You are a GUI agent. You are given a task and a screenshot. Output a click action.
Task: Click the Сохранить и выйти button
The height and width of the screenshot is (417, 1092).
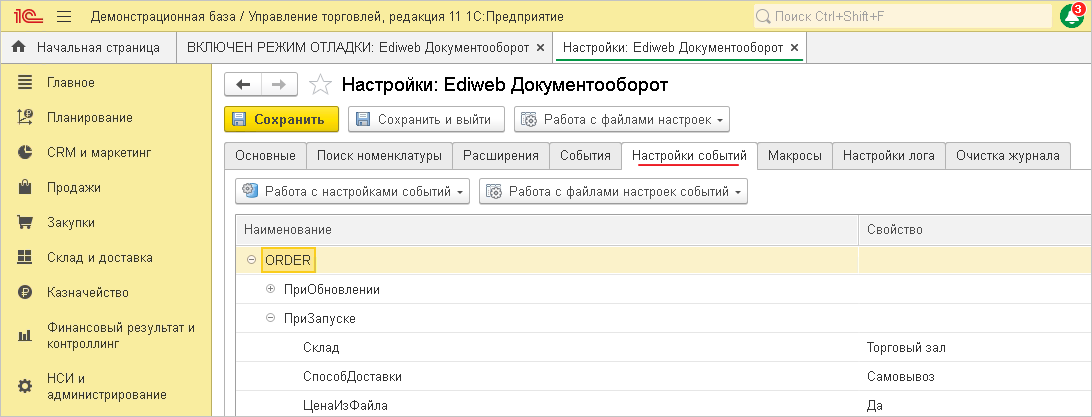tap(426, 120)
